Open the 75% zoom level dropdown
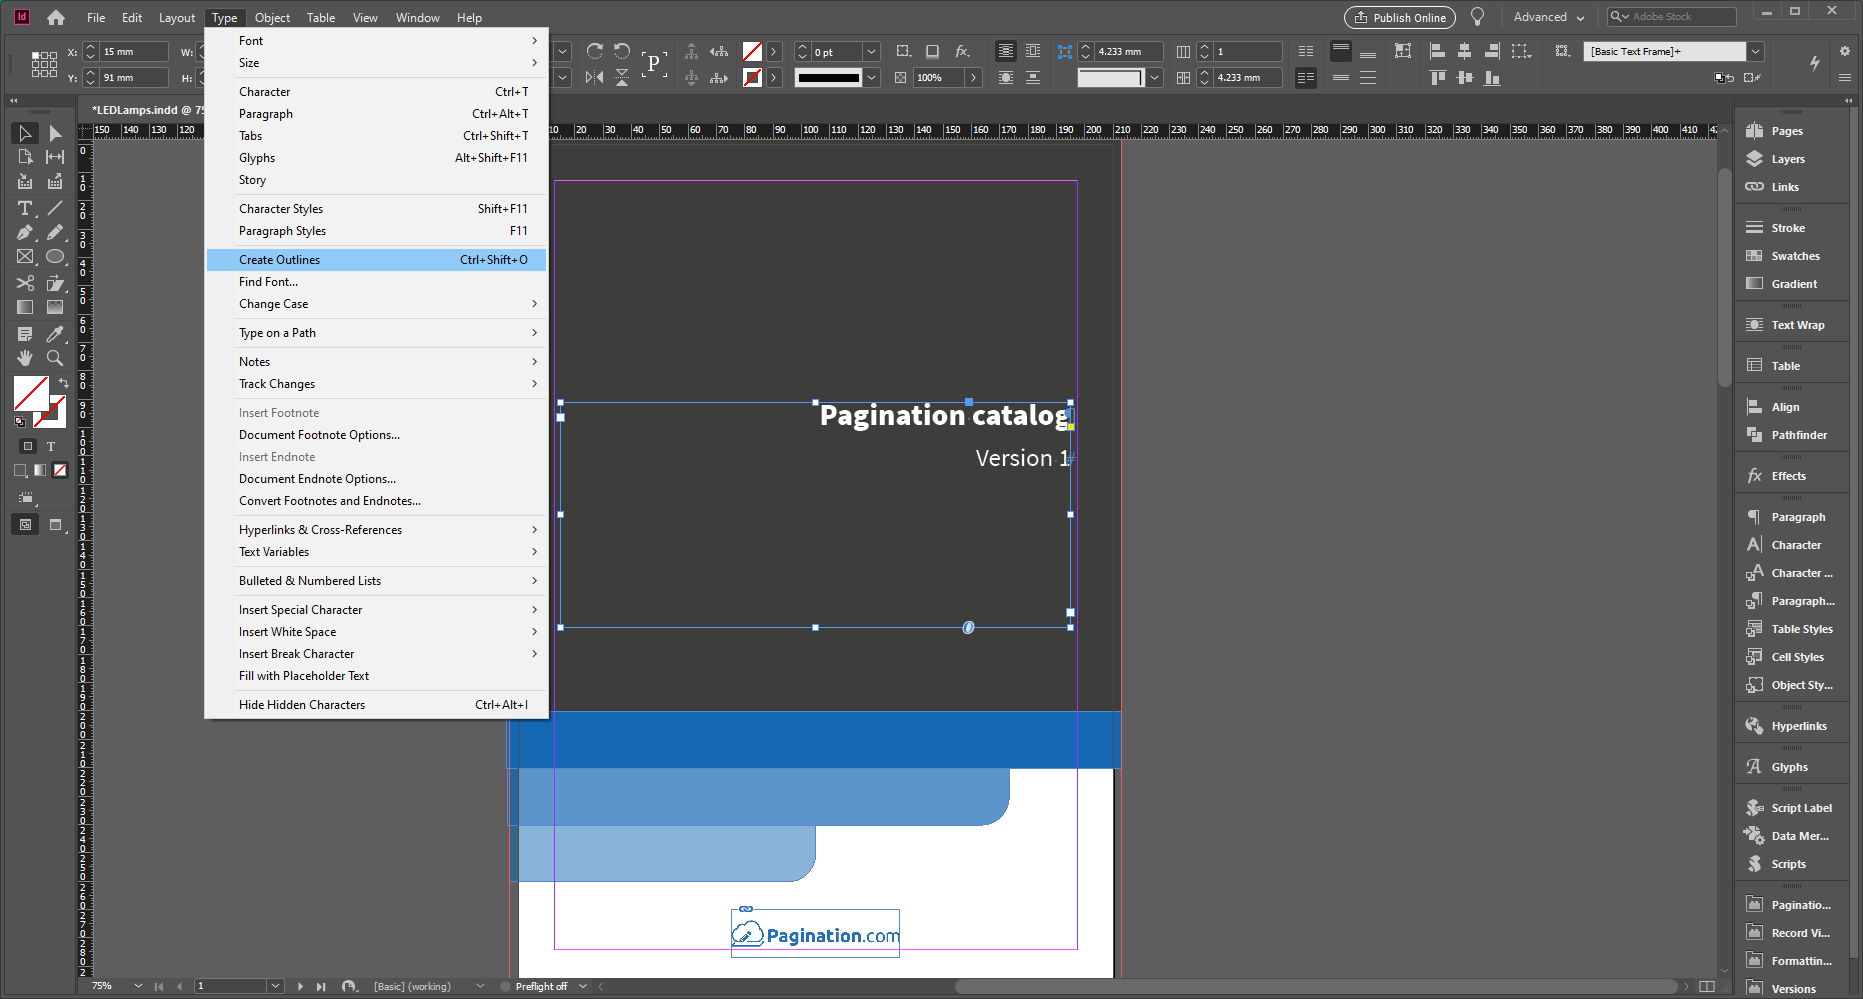1863x999 pixels. 138,986
